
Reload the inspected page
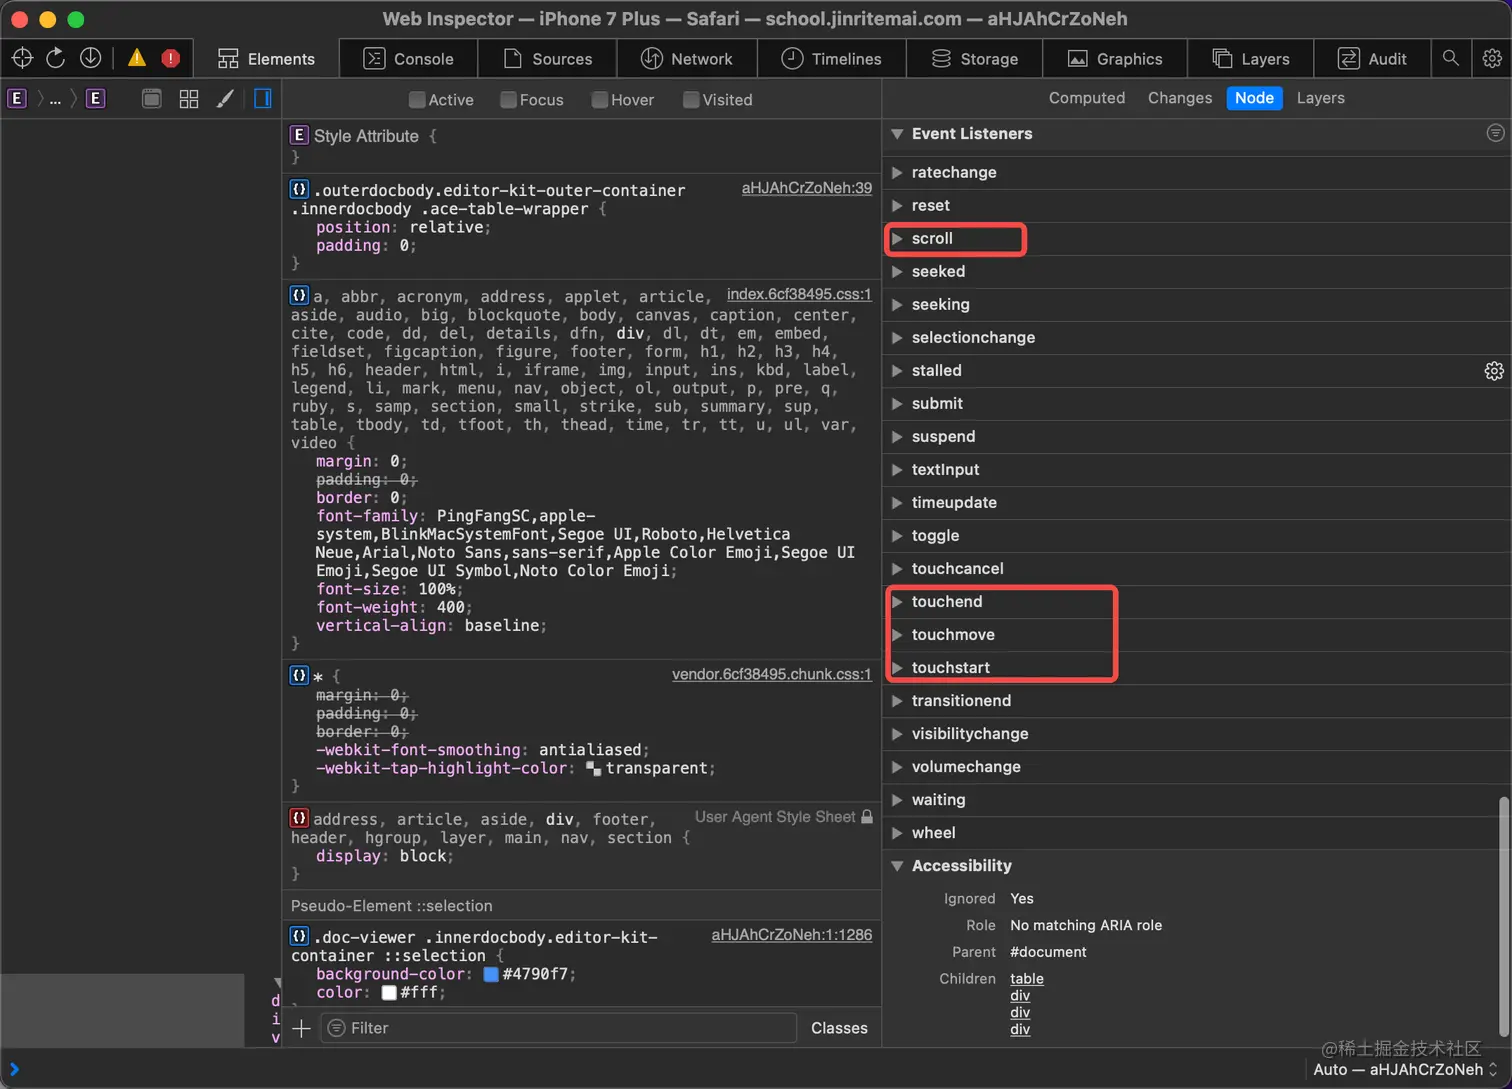(56, 58)
